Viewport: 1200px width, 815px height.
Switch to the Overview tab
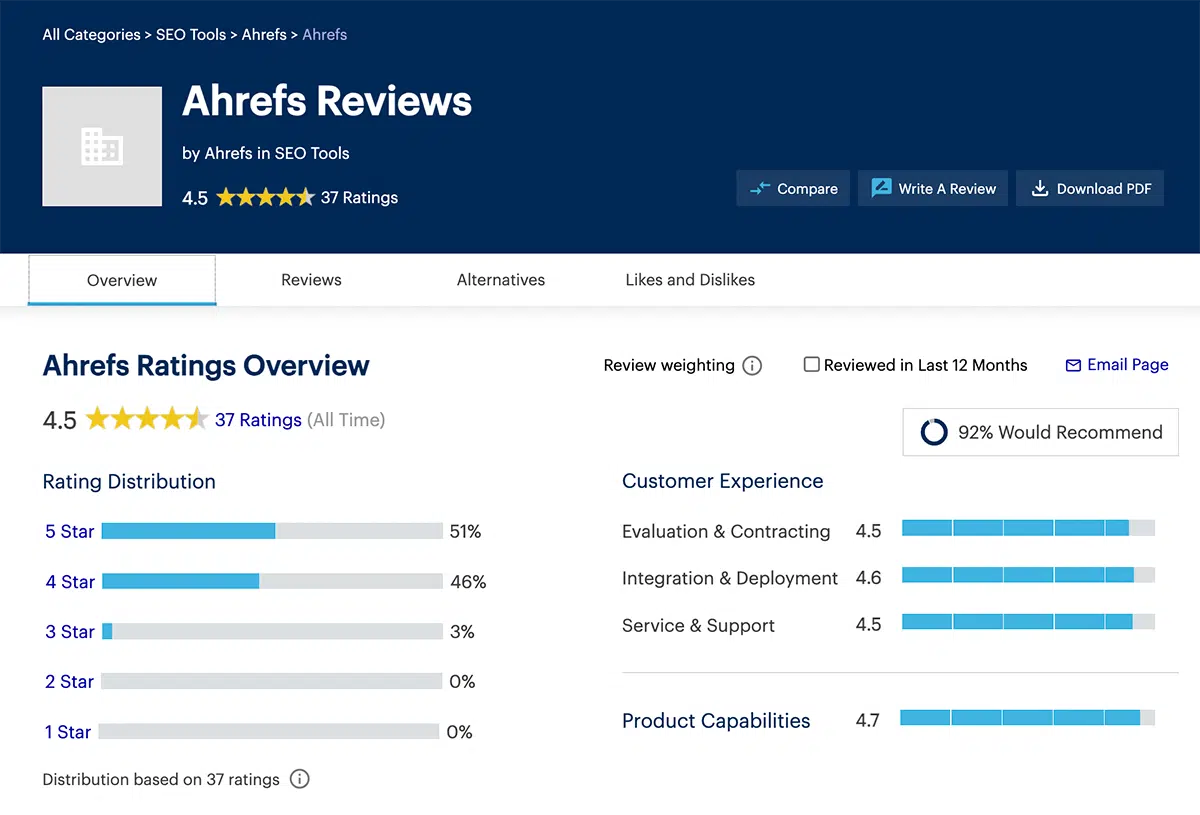pyautogui.click(x=122, y=280)
